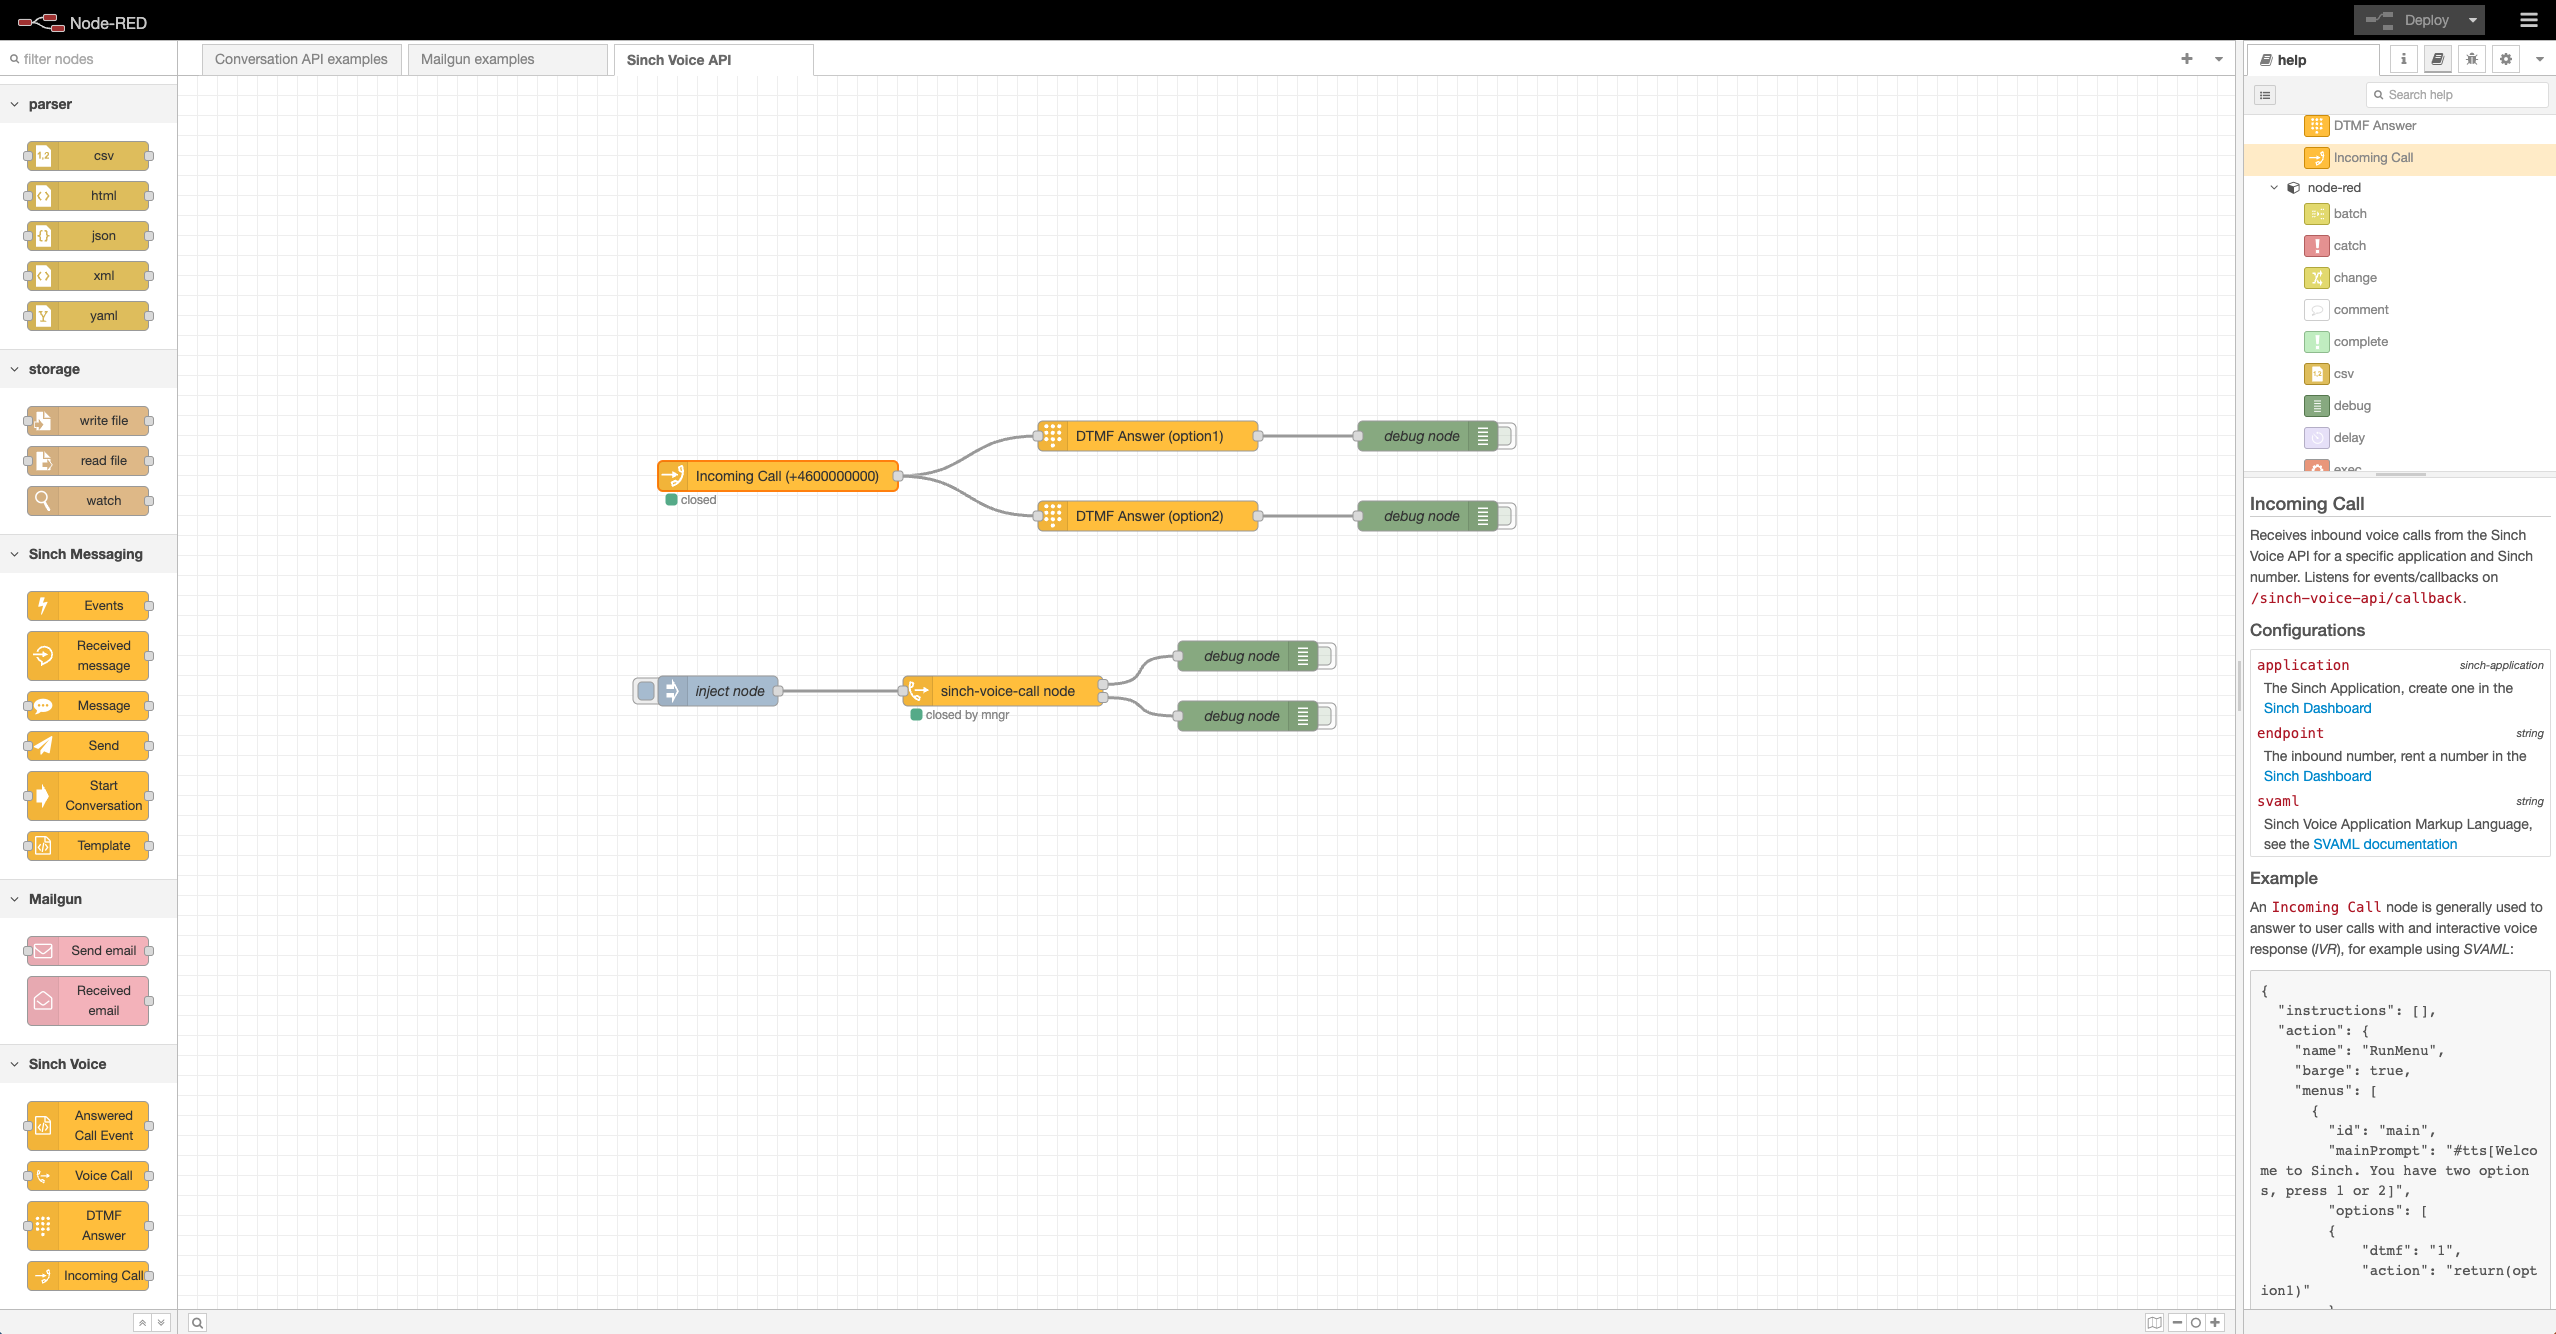2556x1334 pixels.
Task: Collapse the Sinch Voice palette category
Action: (x=88, y=1064)
